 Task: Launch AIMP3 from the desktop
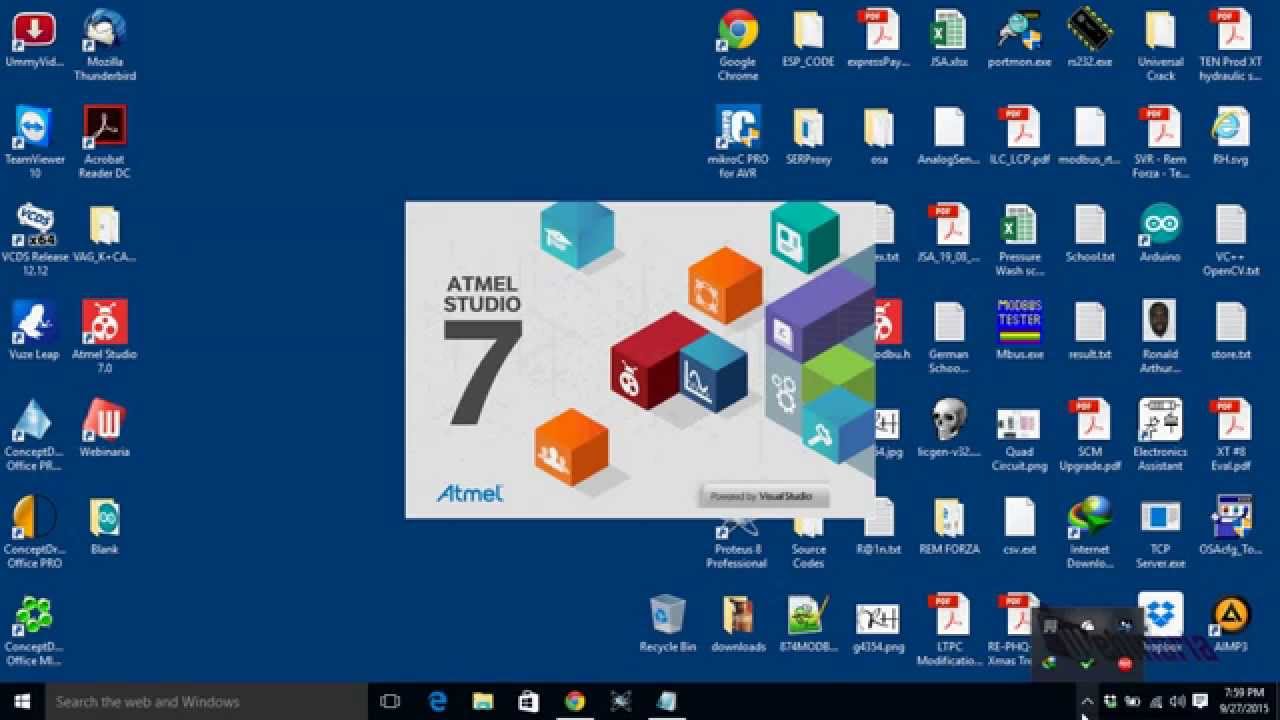pos(1230,624)
